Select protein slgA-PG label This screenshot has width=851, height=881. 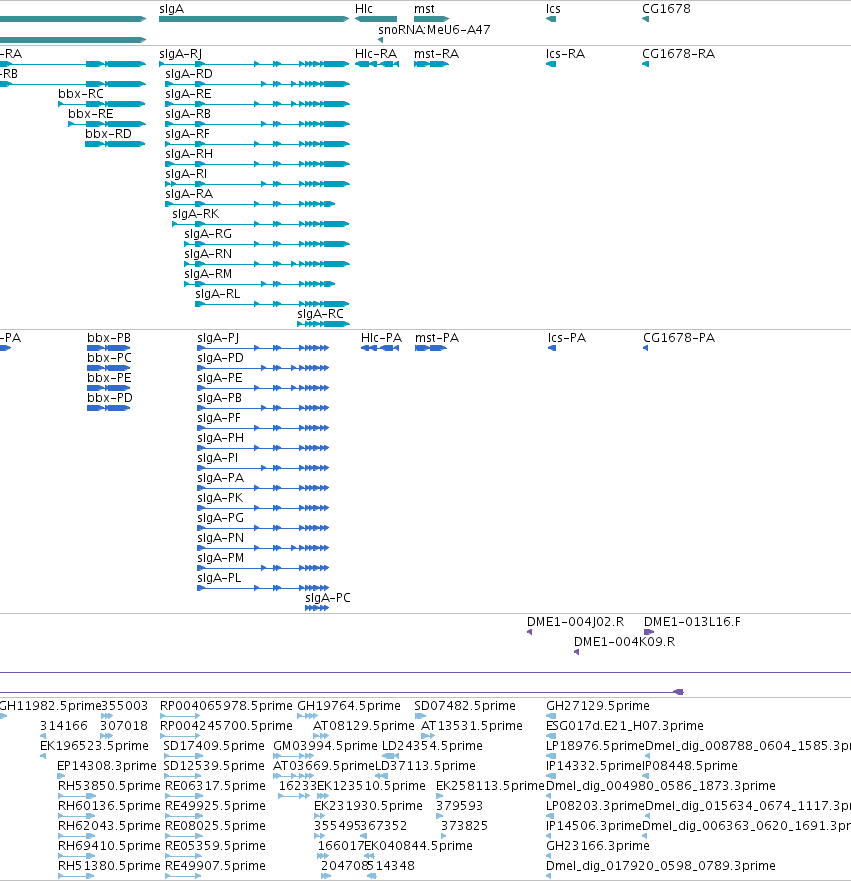(x=220, y=518)
